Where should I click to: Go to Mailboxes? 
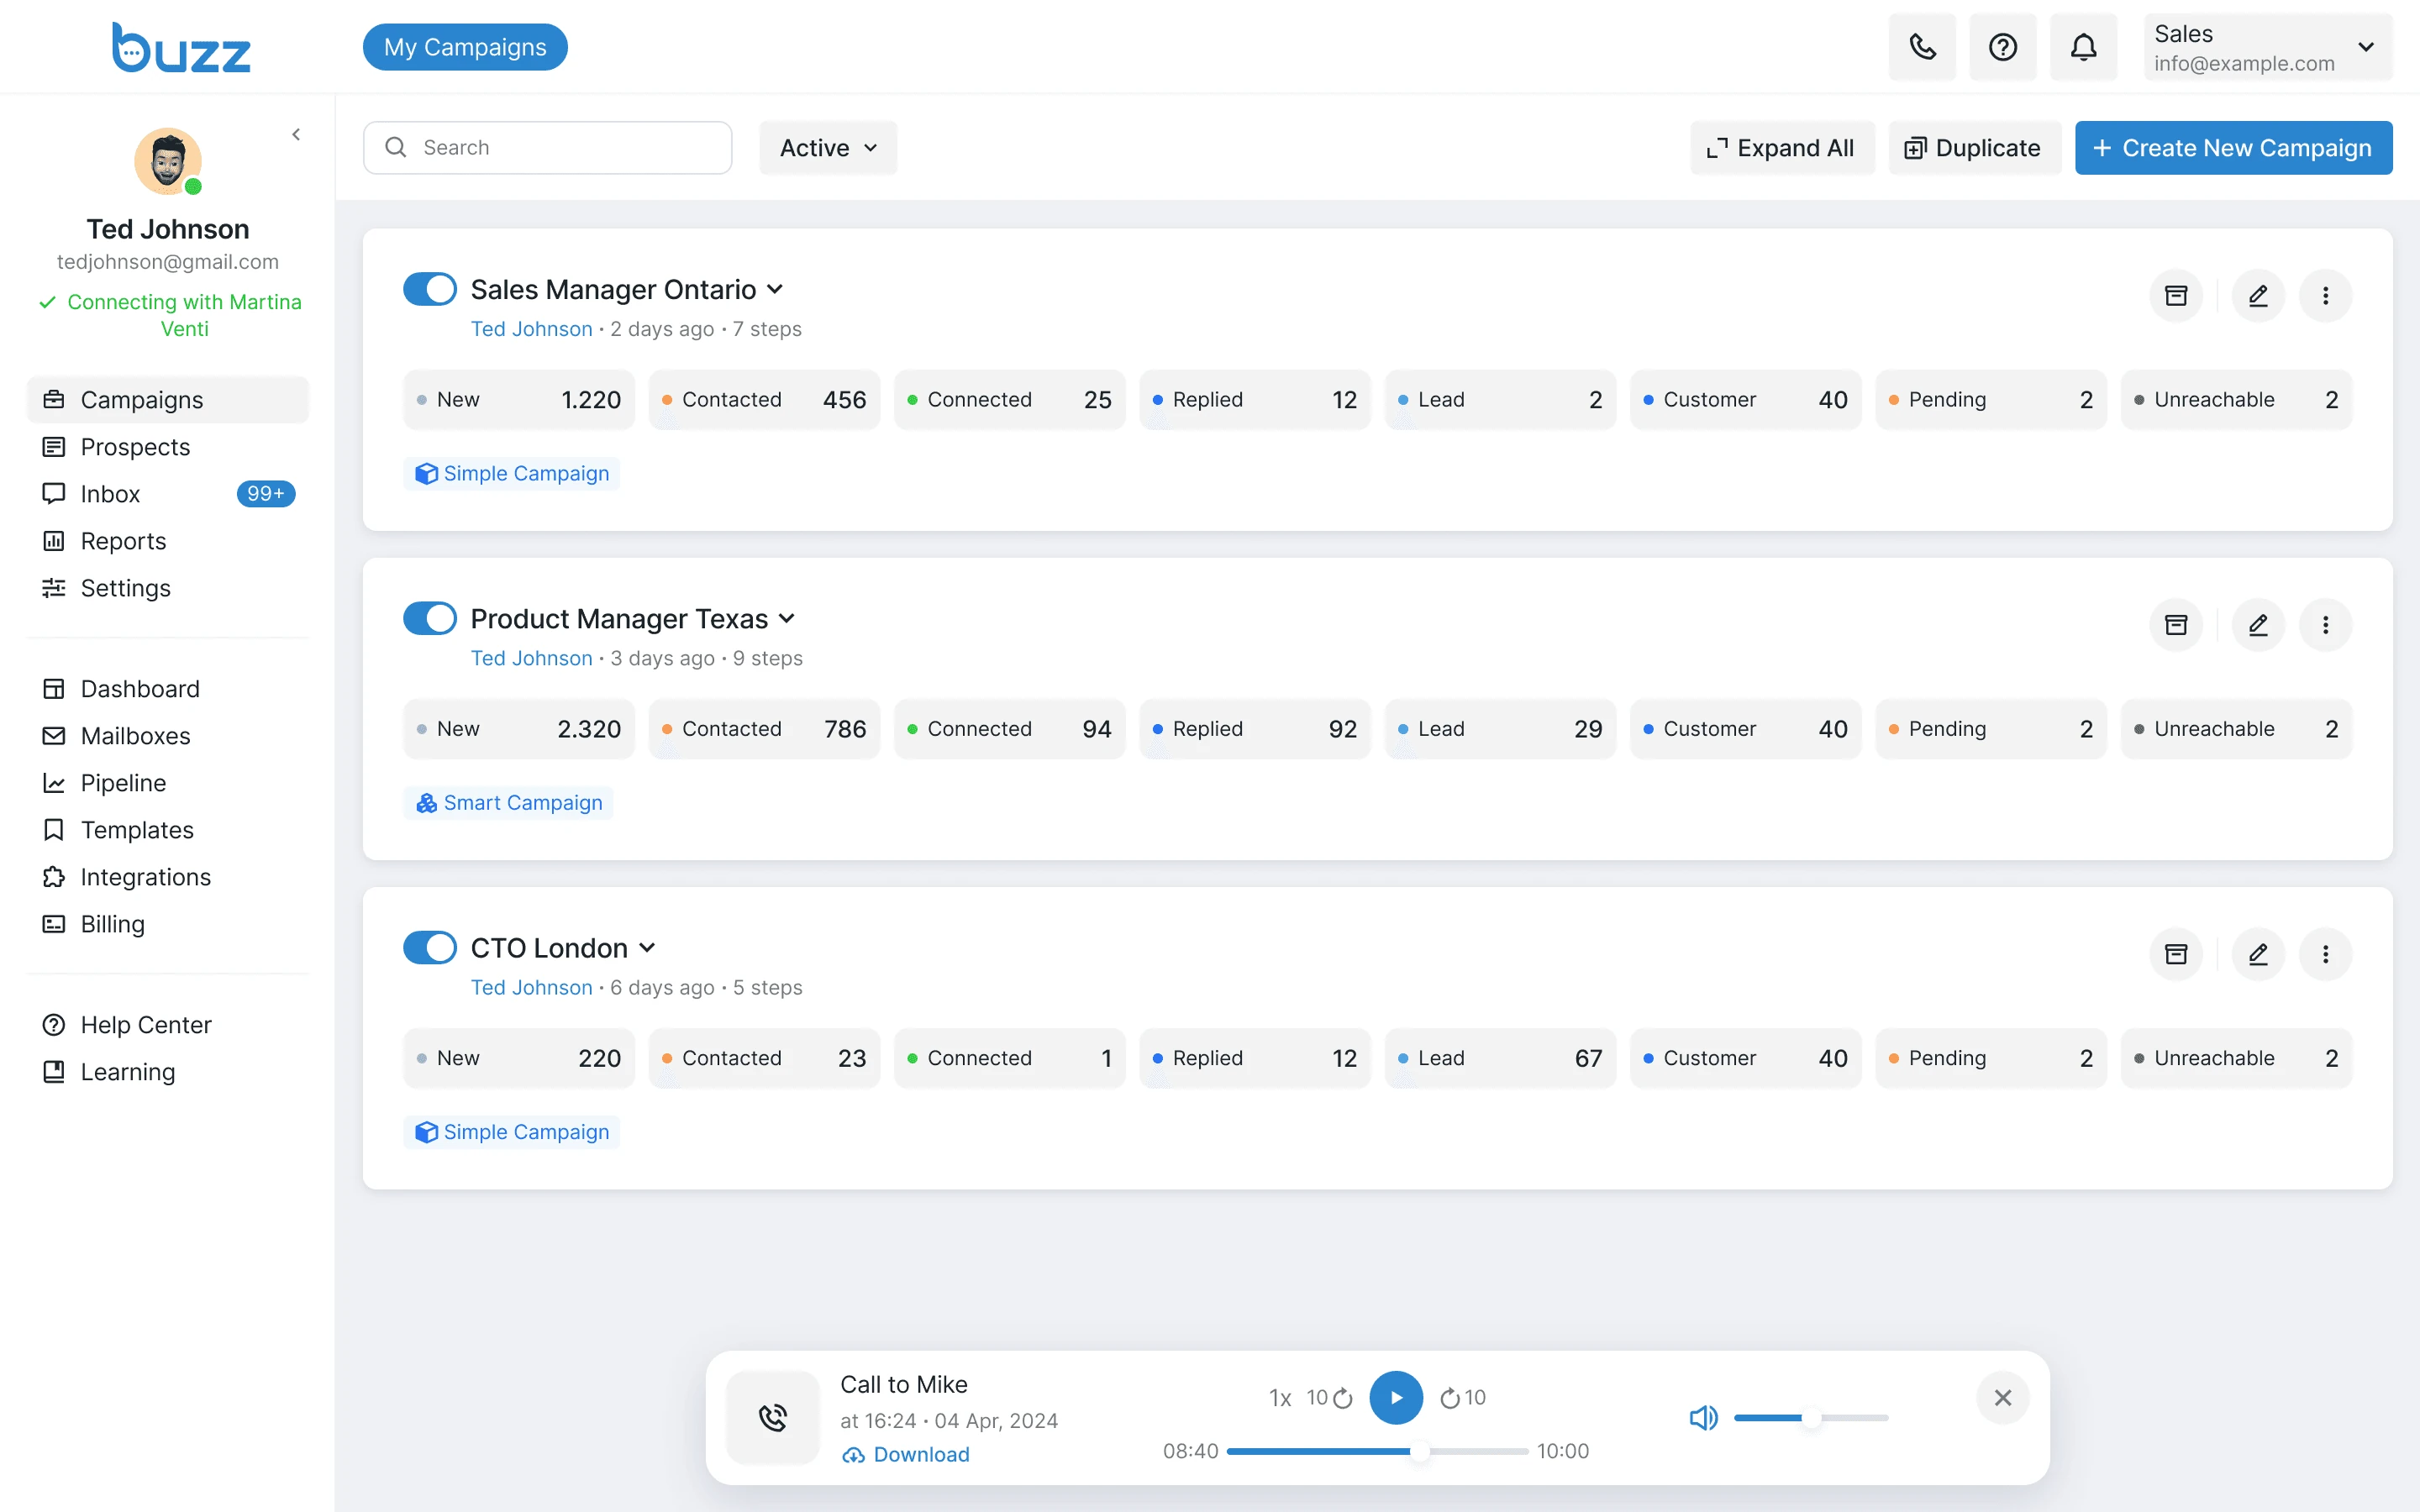(x=168, y=735)
